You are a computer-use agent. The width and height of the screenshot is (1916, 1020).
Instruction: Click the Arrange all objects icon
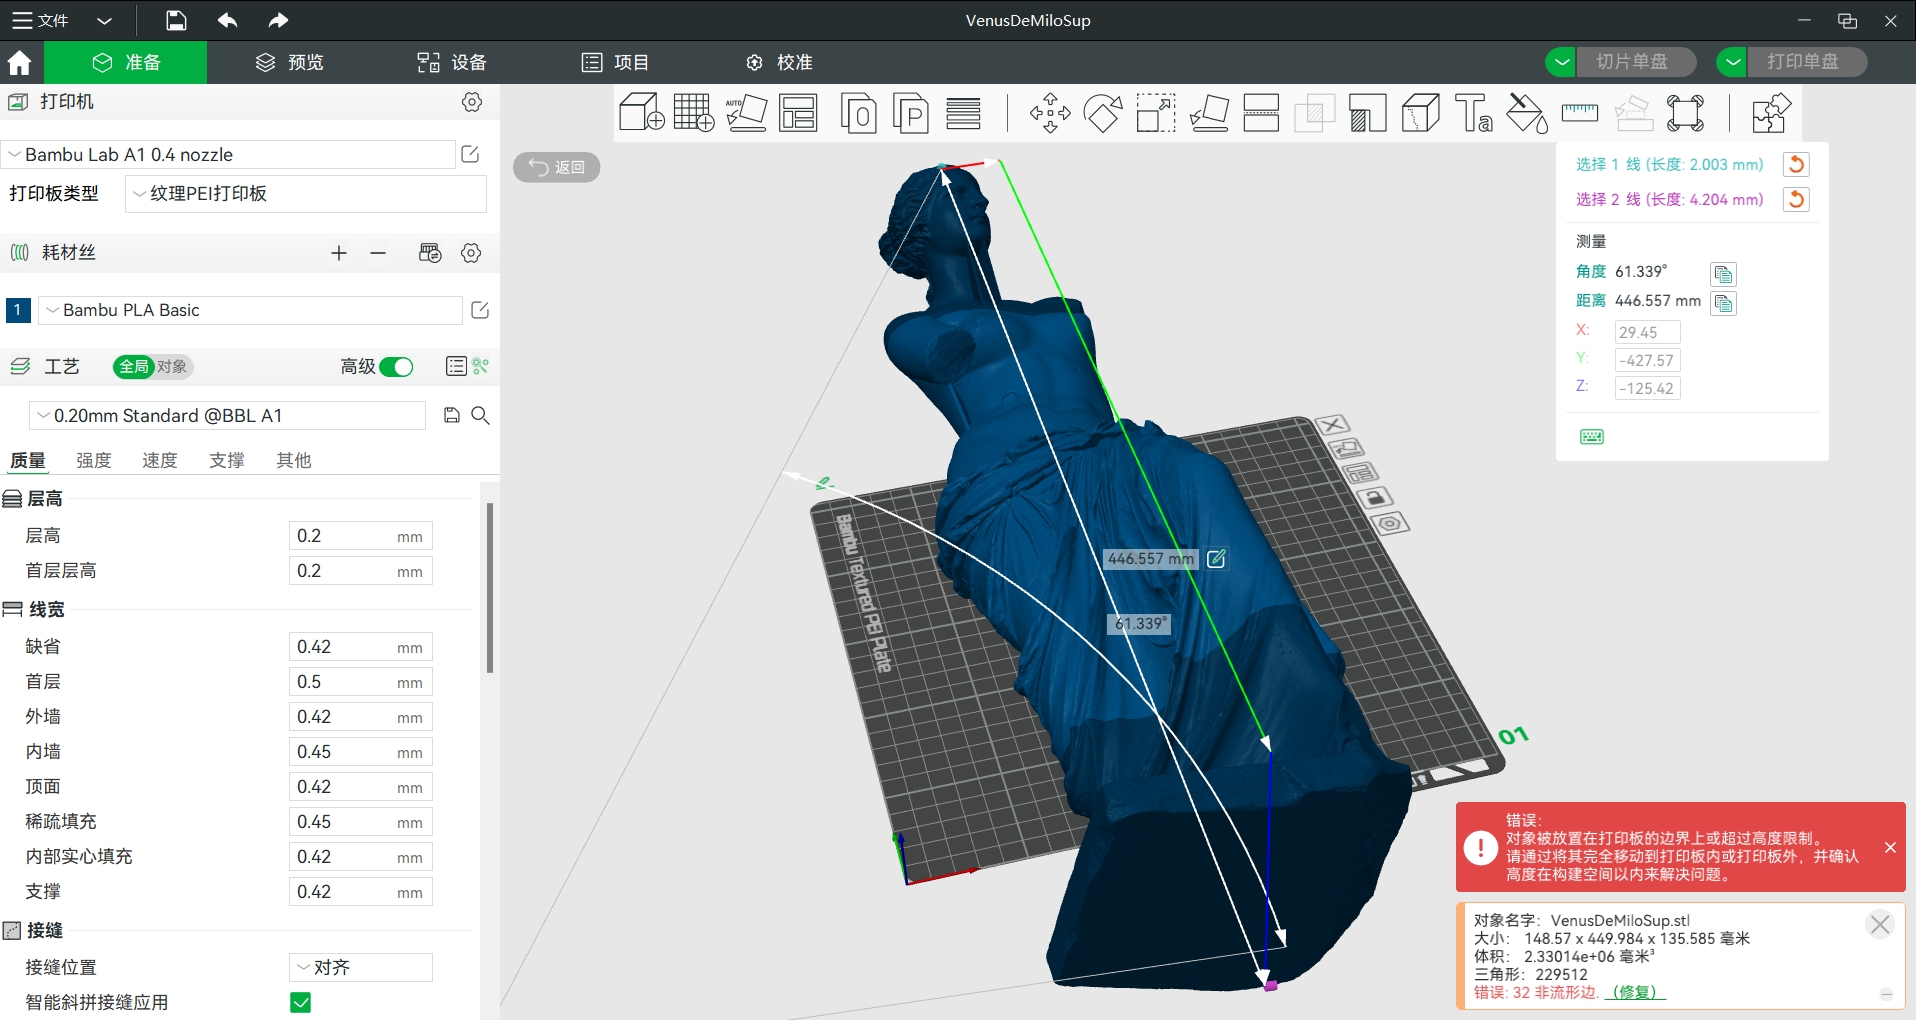[x=798, y=112]
